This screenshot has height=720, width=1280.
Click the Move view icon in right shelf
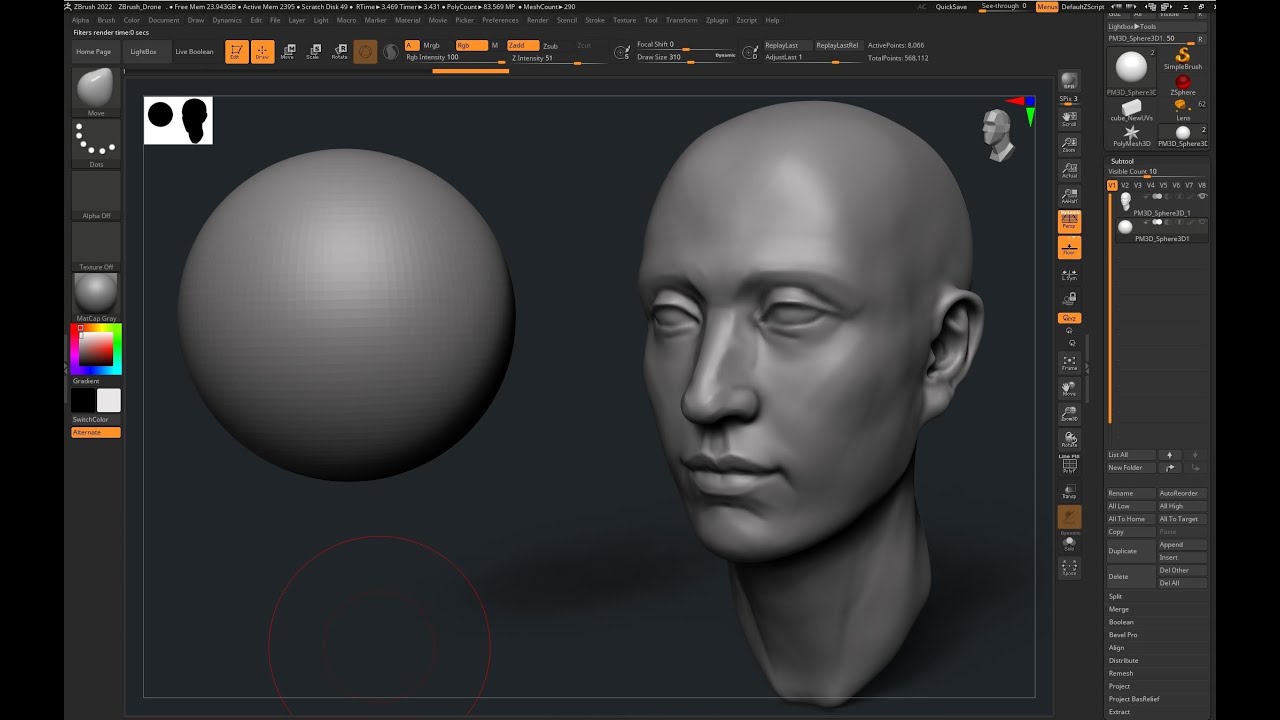click(x=1069, y=388)
